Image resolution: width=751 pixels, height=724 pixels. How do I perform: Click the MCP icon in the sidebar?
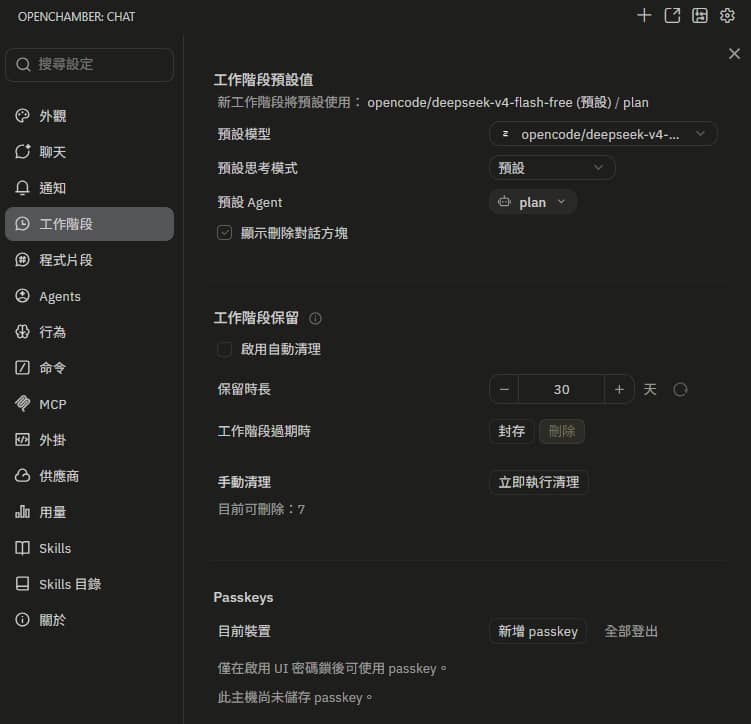[22, 403]
